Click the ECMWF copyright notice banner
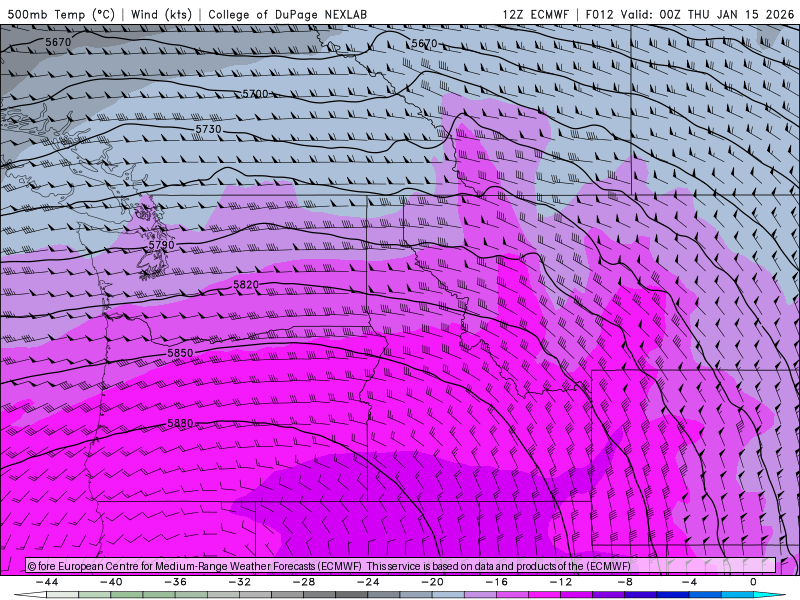 [401, 566]
